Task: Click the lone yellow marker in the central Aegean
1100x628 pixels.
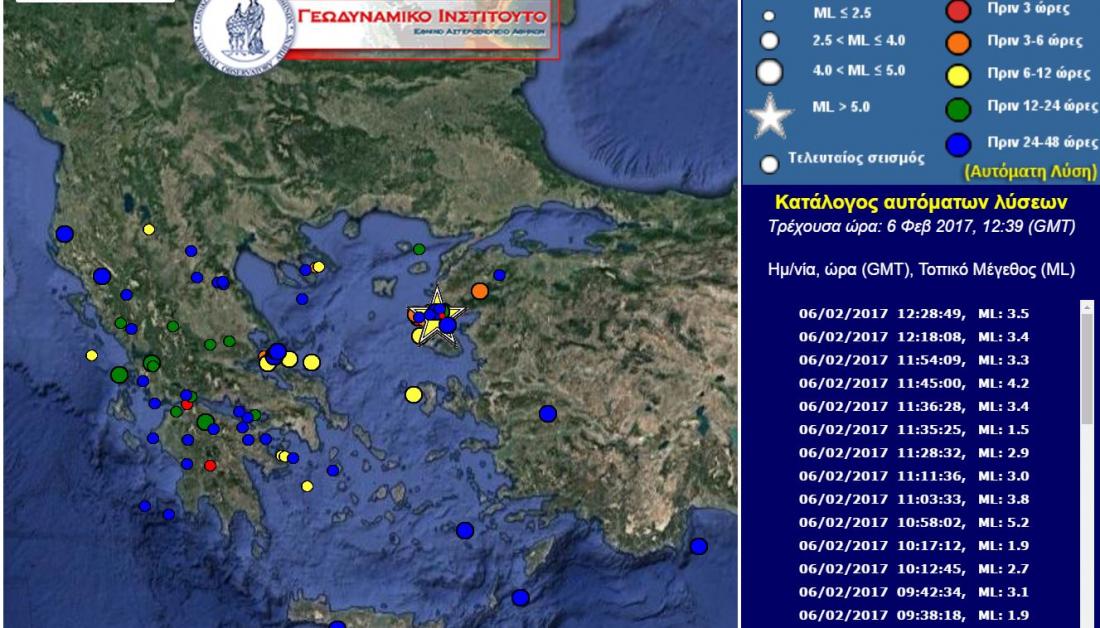Action: pyautogui.click(x=413, y=395)
